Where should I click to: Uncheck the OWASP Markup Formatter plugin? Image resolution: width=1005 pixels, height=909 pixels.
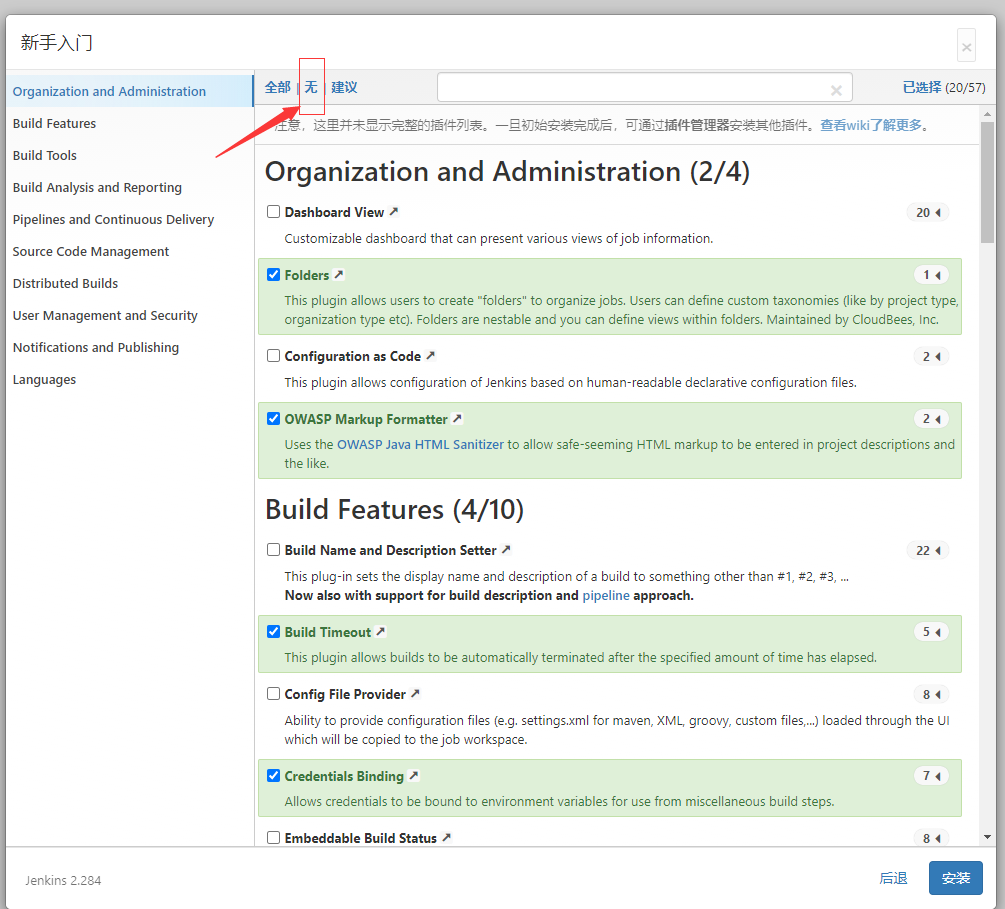click(274, 419)
